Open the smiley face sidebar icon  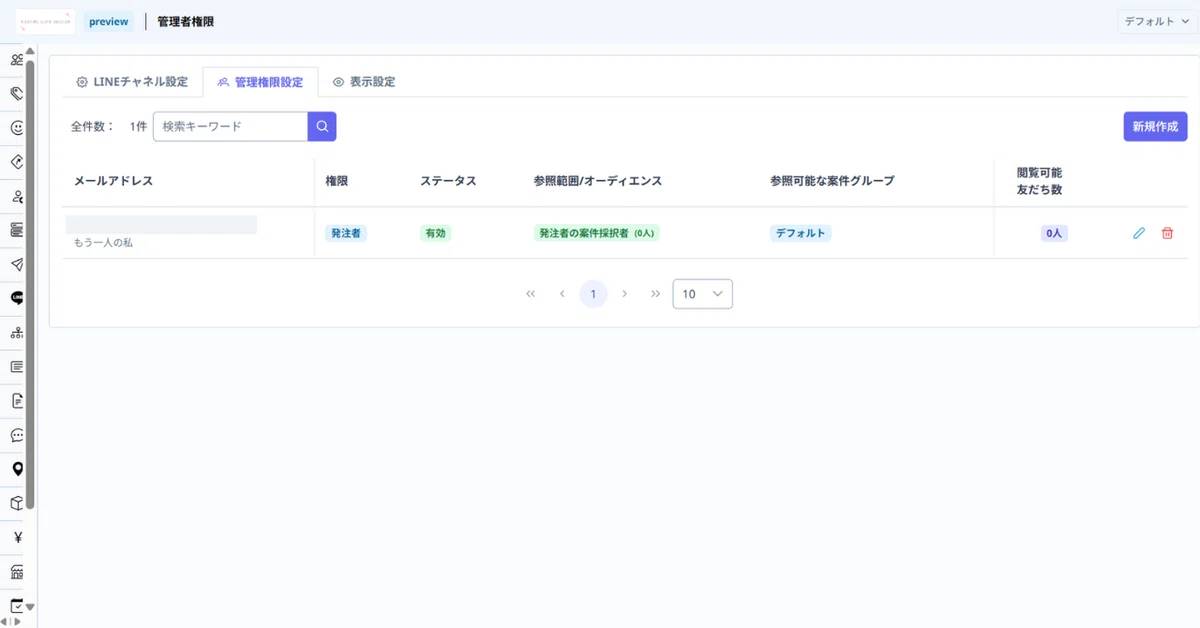(17, 128)
